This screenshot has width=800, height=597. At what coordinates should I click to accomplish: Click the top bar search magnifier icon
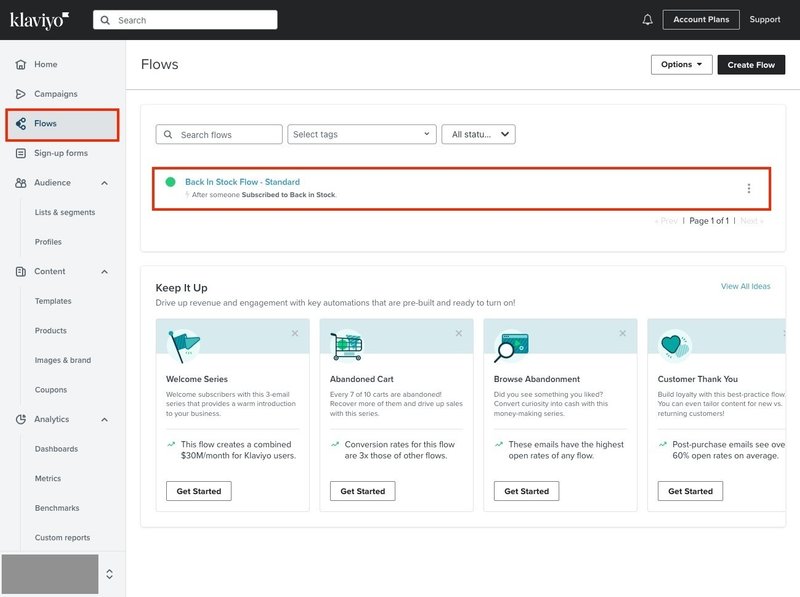click(x=105, y=20)
